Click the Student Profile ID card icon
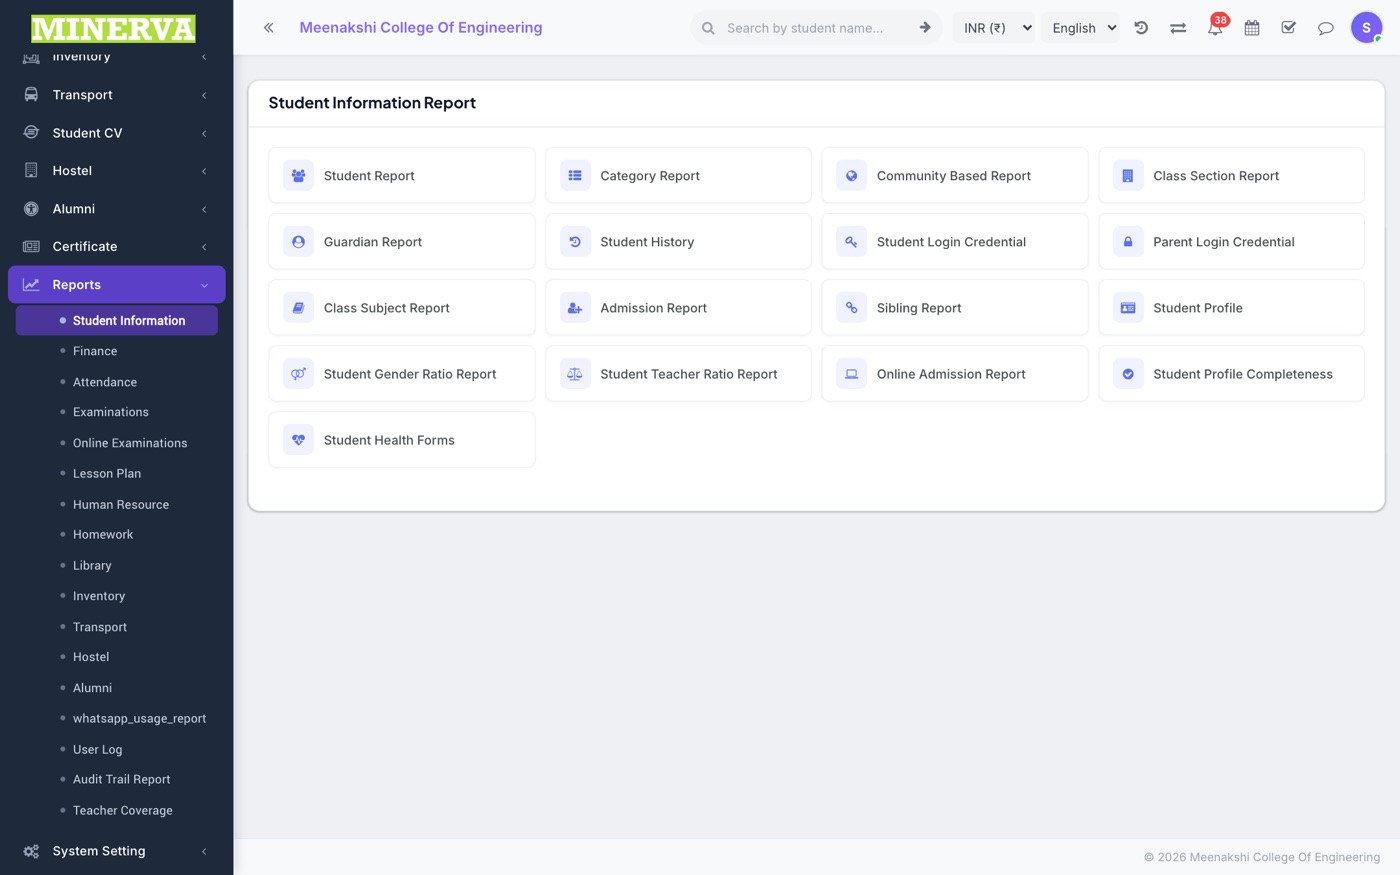Screen dimensions: 1400x875 coord(1128,308)
